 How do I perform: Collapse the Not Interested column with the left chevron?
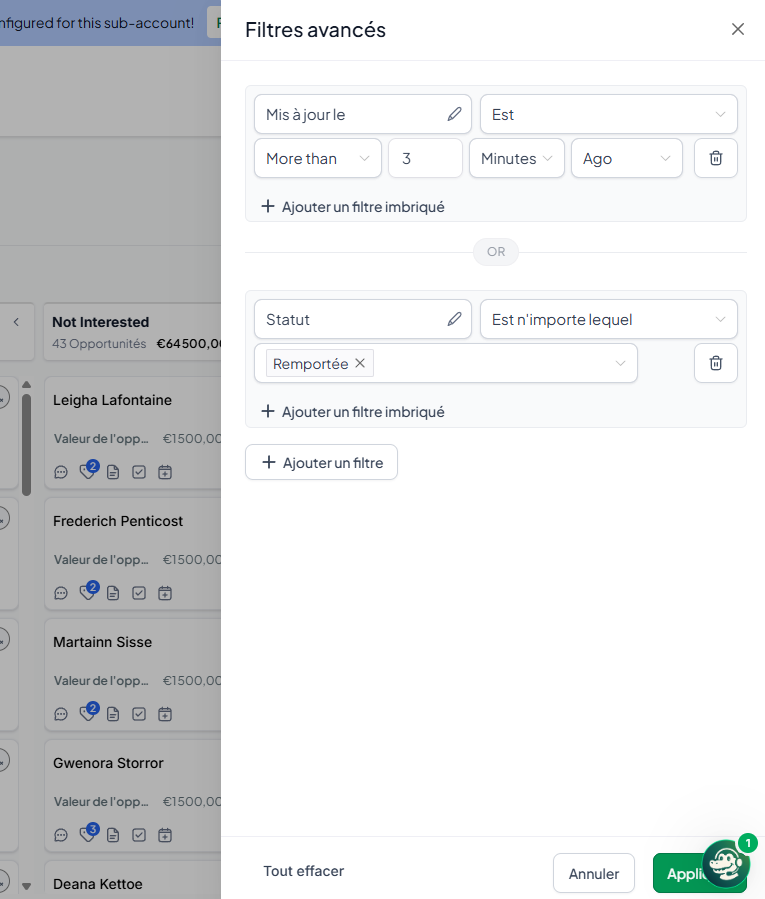pos(16,322)
